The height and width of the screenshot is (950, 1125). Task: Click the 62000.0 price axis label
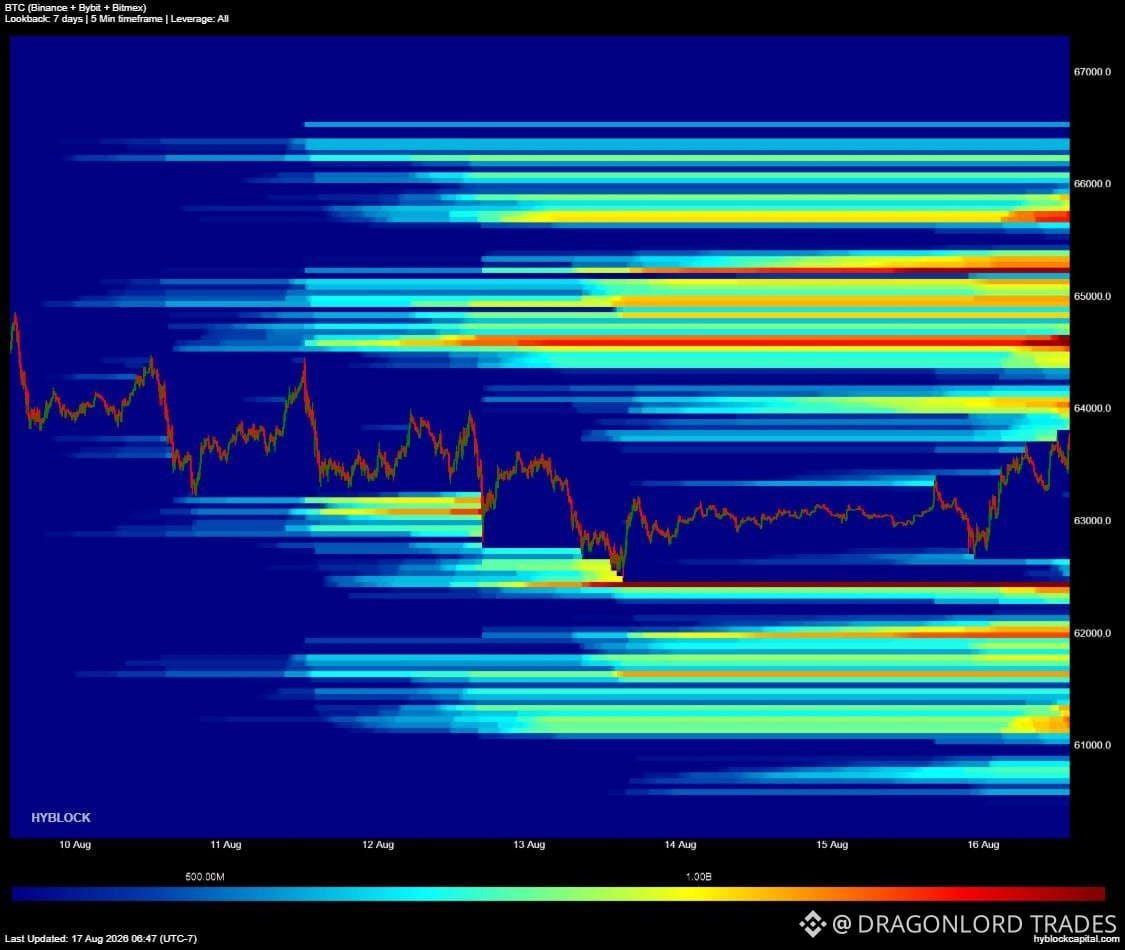click(1092, 633)
